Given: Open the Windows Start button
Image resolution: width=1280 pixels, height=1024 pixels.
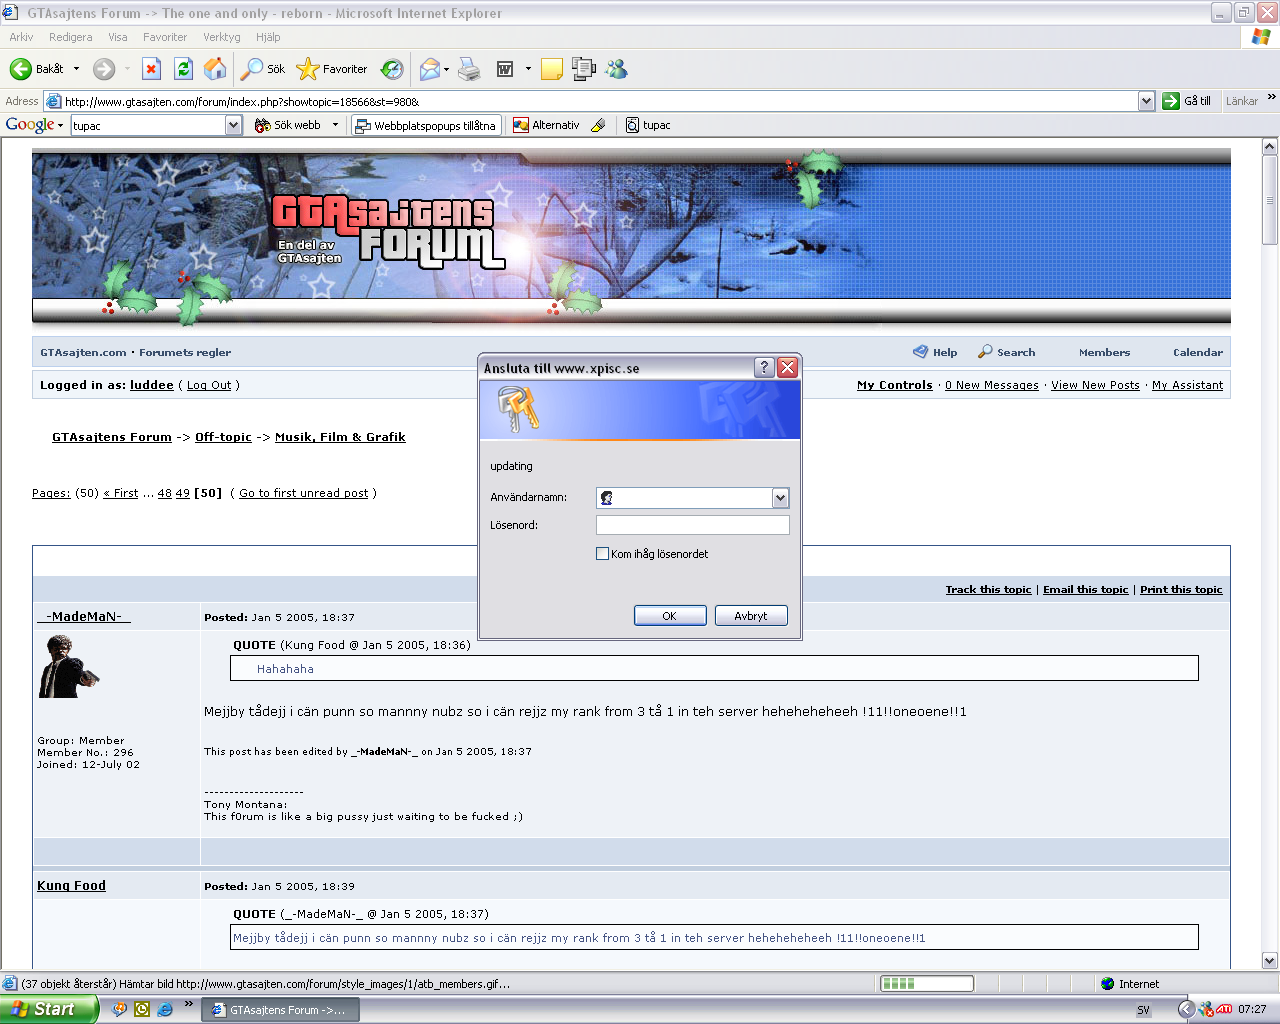Looking at the screenshot, I should click(48, 1010).
